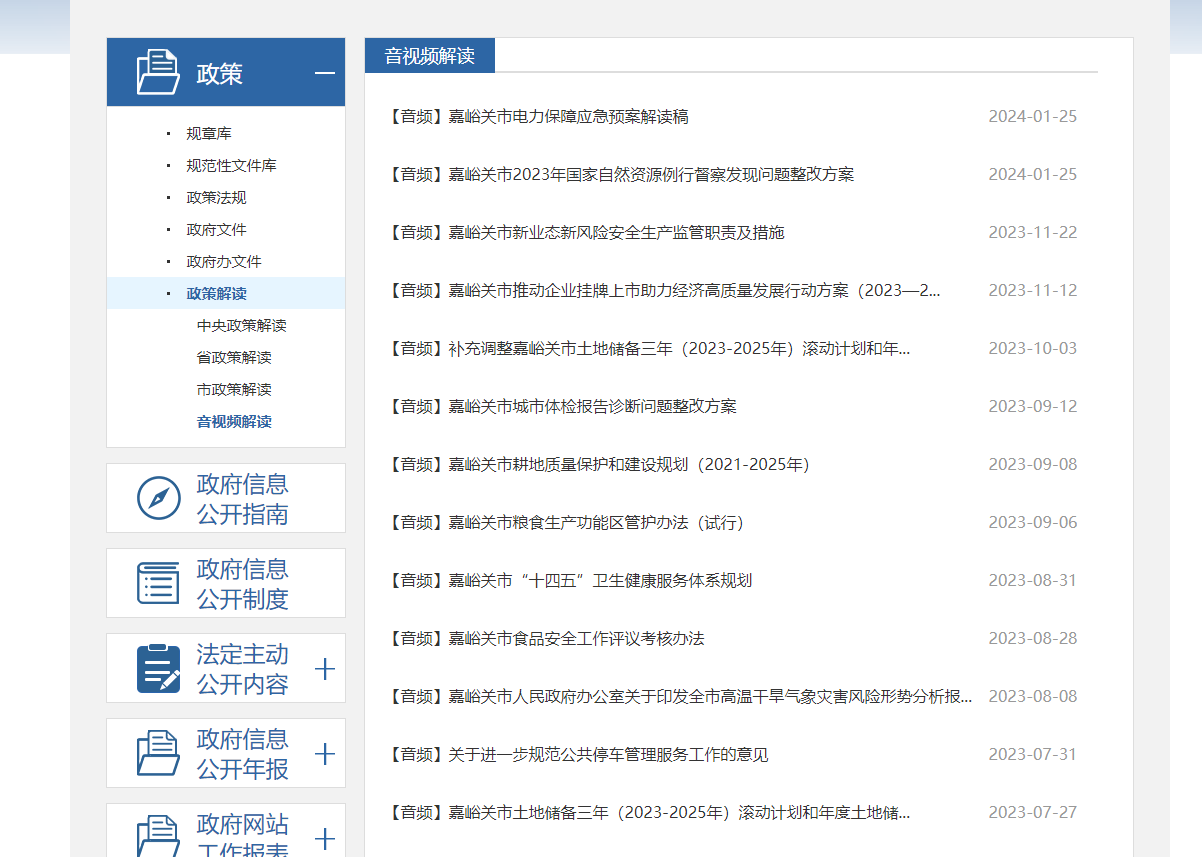The height and width of the screenshot is (857, 1202).
Task: Select 市政策解读 submenu item
Action: pos(234,389)
